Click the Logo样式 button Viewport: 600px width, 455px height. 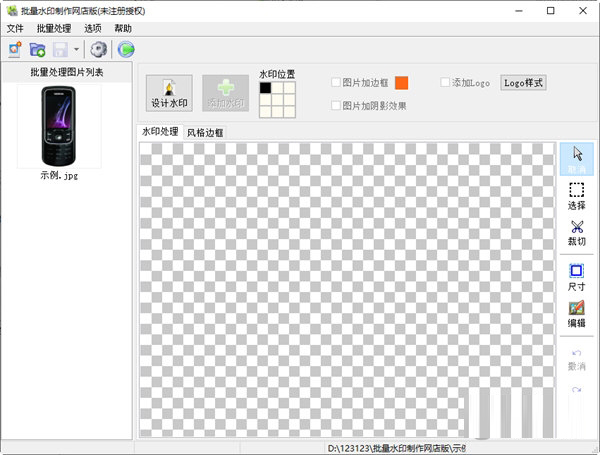click(523, 83)
